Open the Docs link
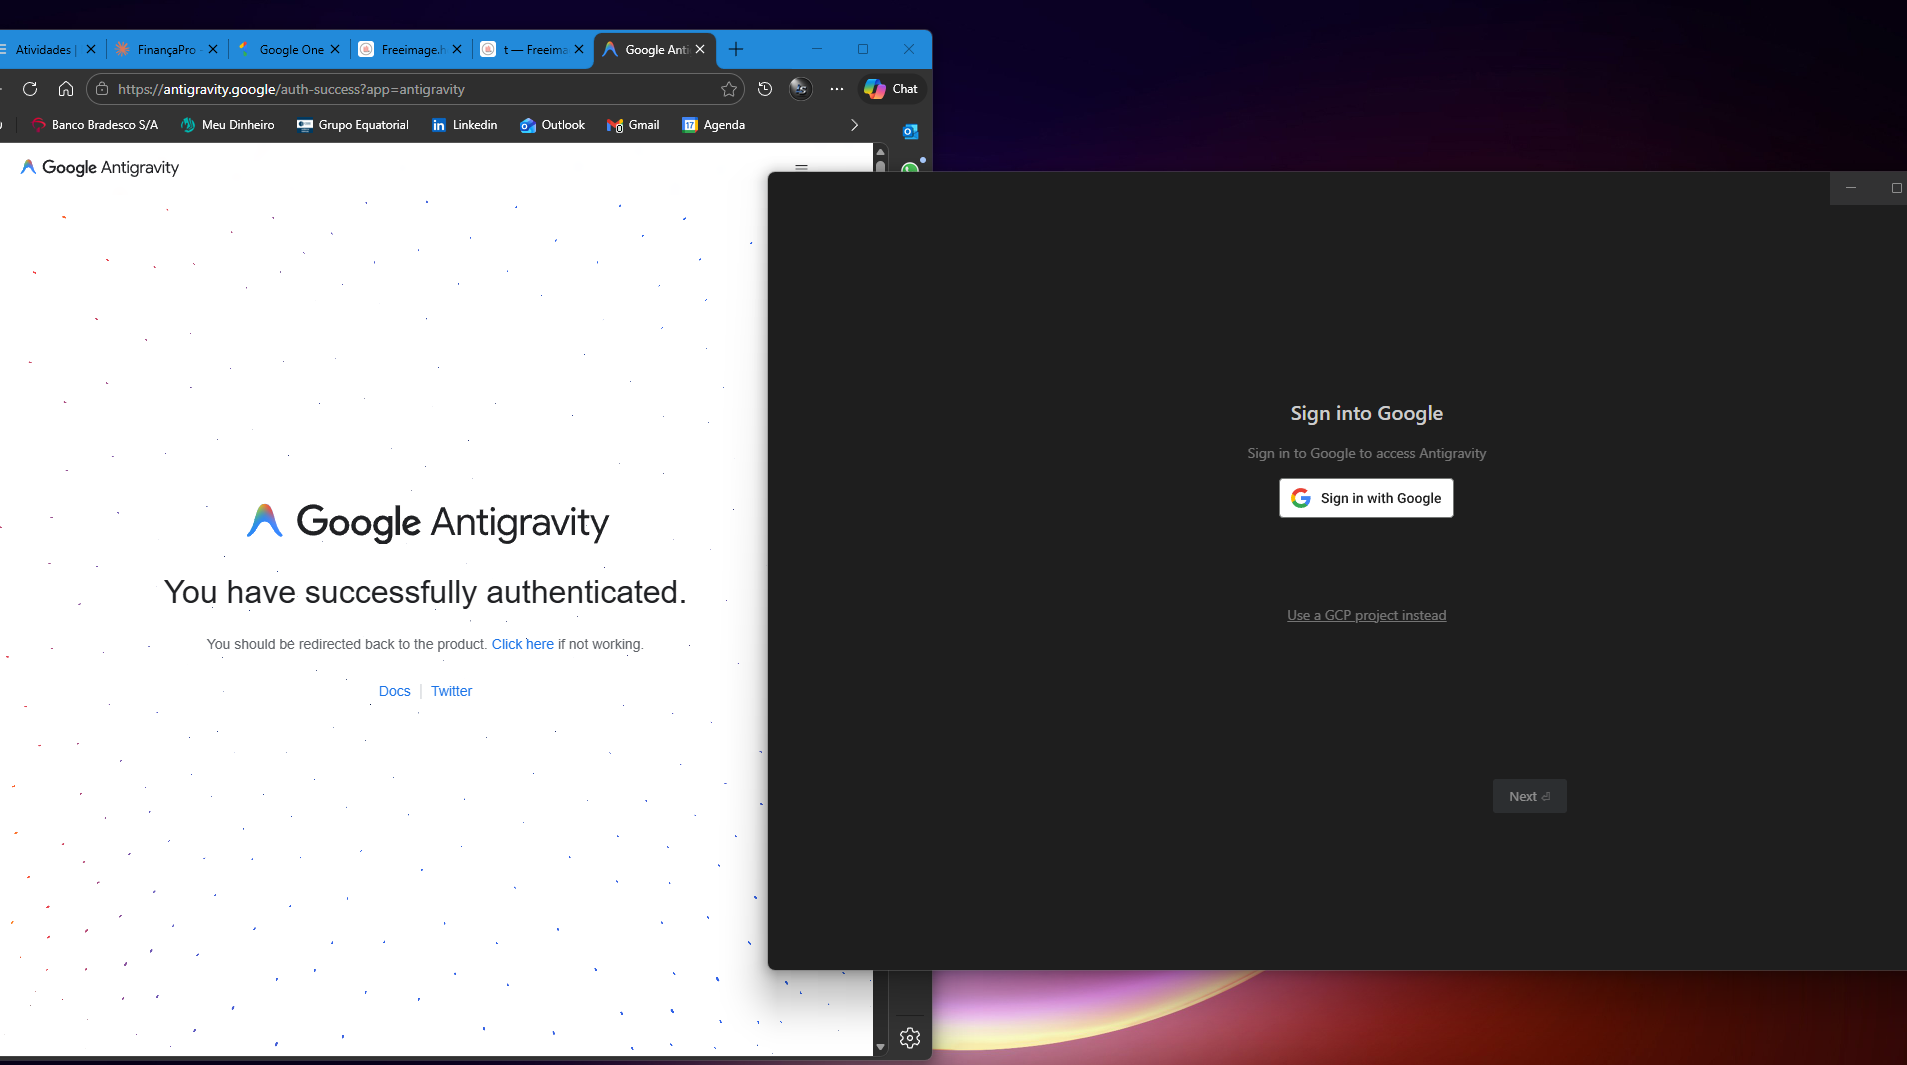This screenshot has width=1907, height=1065. click(x=394, y=691)
